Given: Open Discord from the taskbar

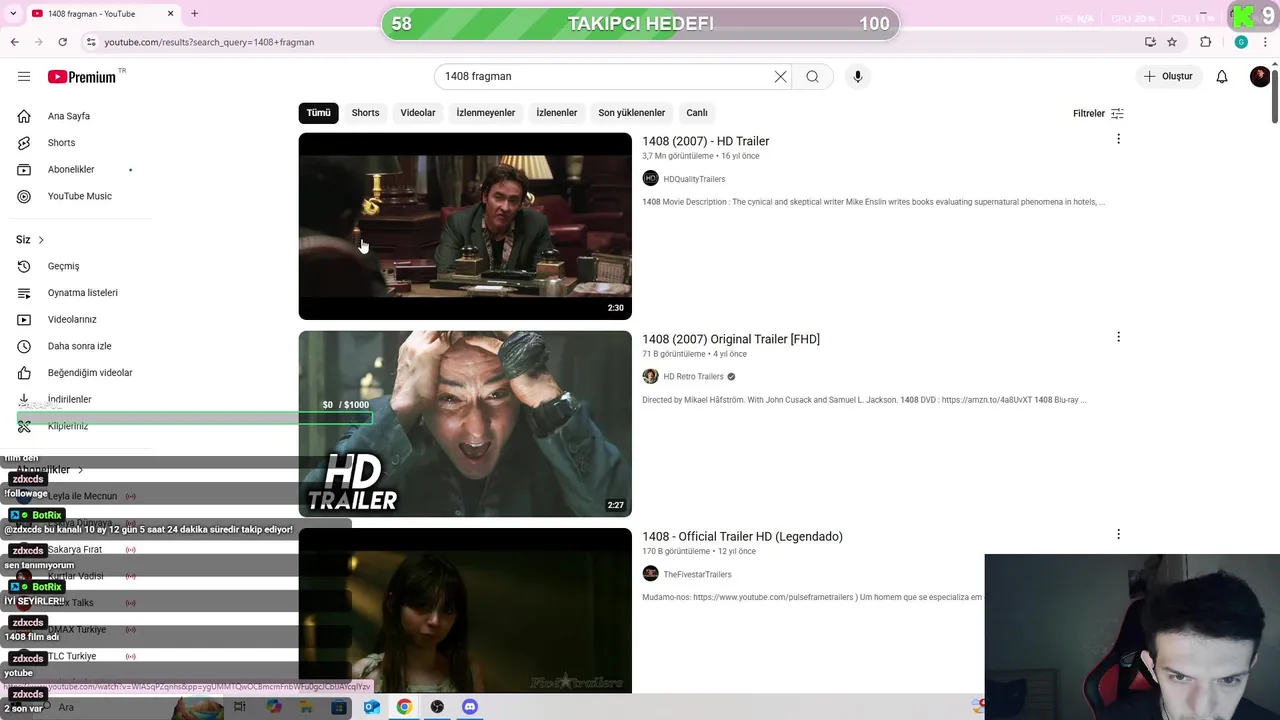Looking at the screenshot, I should coord(470,707).
